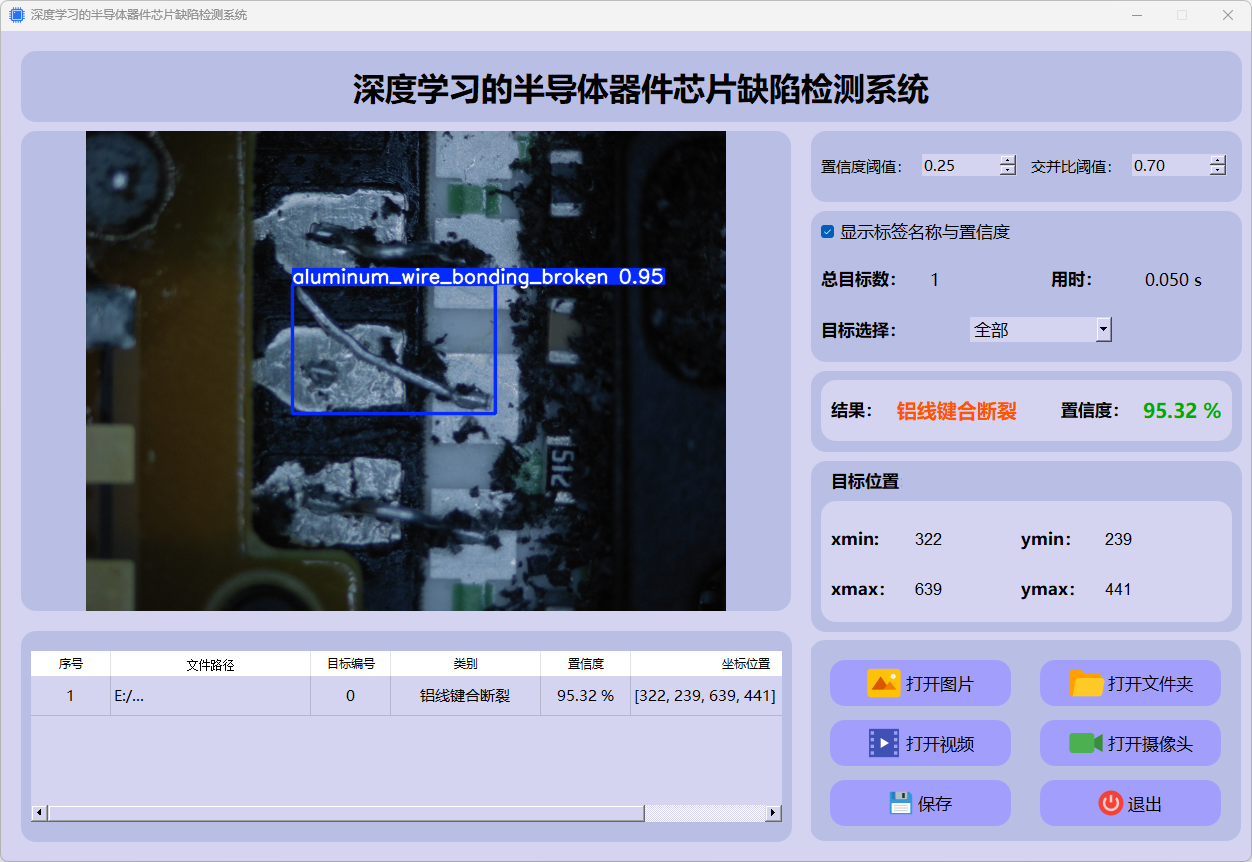Screen dimensions: 1252x862
Task: Click the 类别 column header
Action: [465, 664]
